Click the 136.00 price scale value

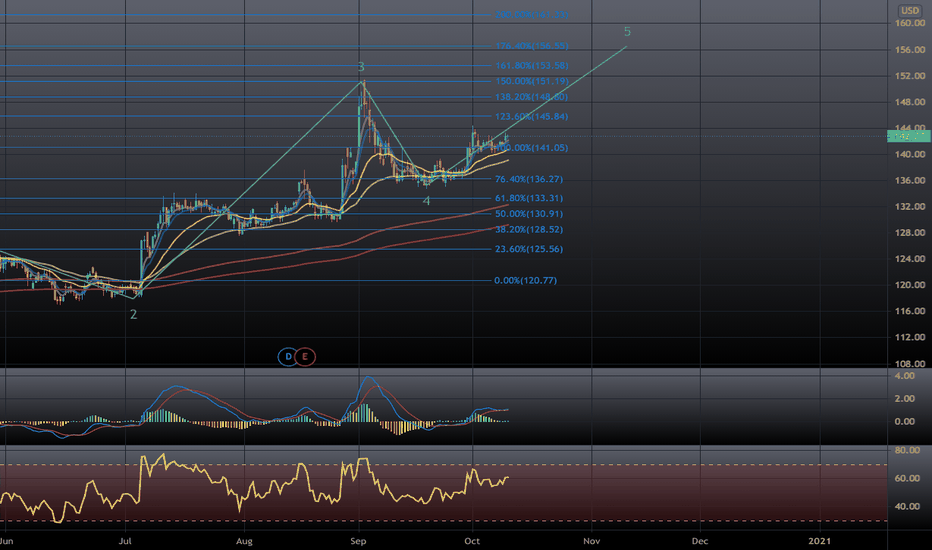[910, 180]
